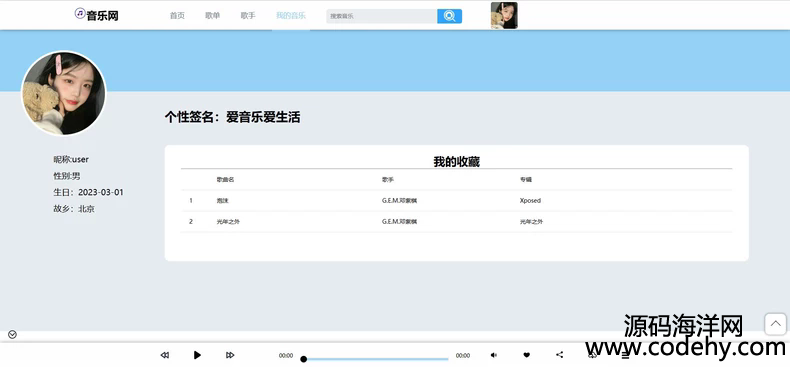
Task: Collapse the player bar with chevron
Action: pos(13,334)
